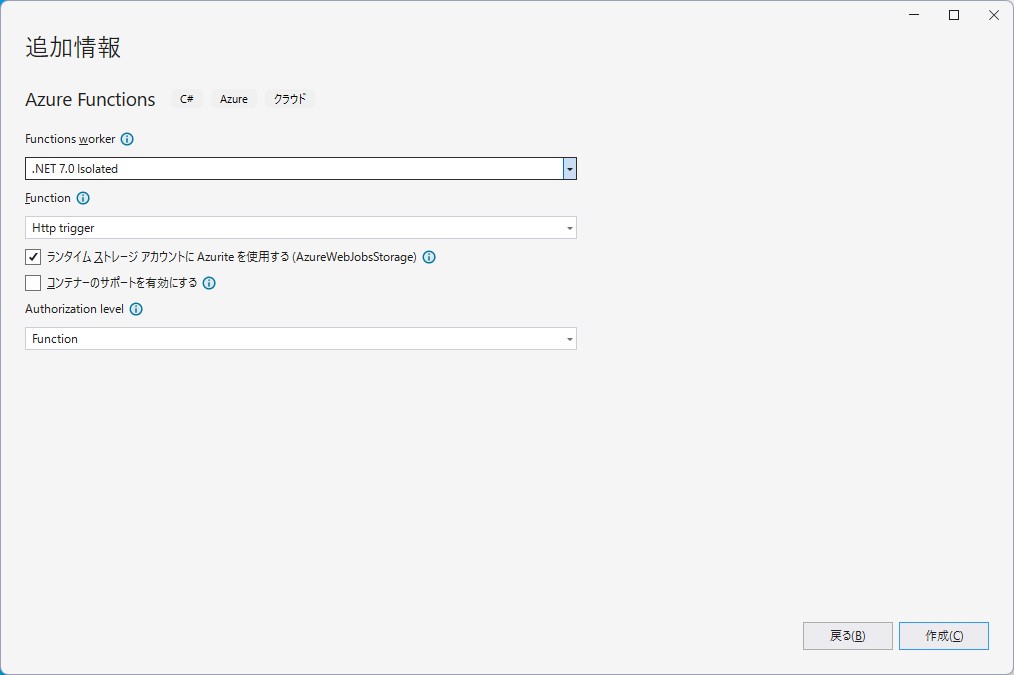Show info for Azurite storage account option

tap(429, 257)
